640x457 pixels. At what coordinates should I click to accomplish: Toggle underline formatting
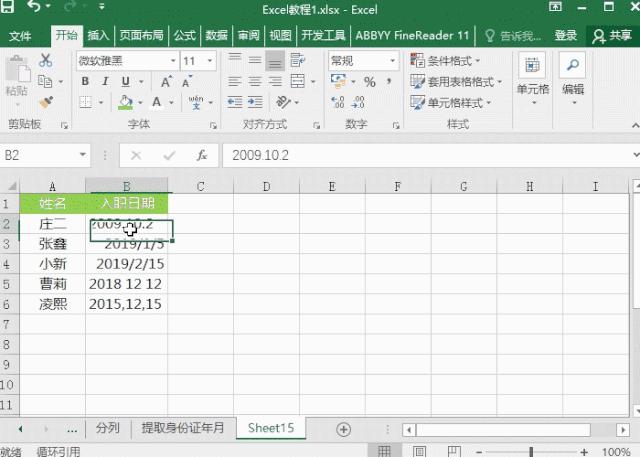pyautogui.click(x=126, y=82)
